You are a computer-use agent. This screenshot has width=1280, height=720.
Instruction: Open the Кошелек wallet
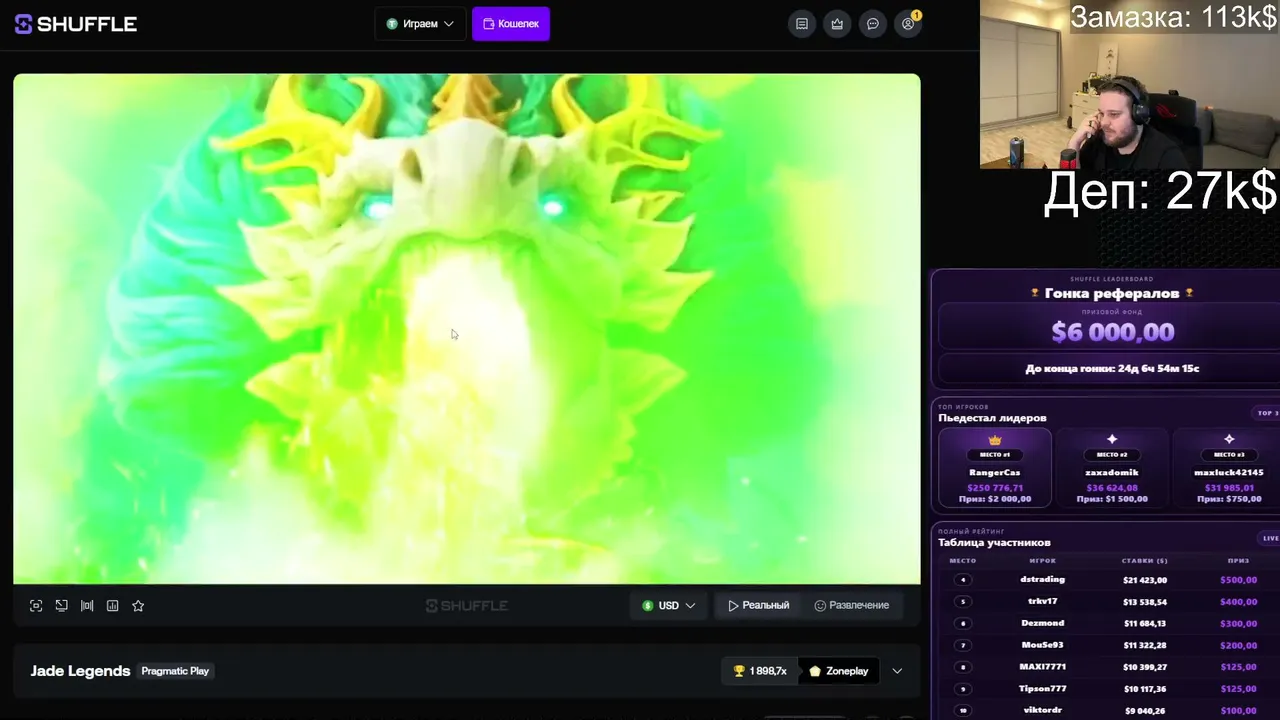(x=510, y=24)
